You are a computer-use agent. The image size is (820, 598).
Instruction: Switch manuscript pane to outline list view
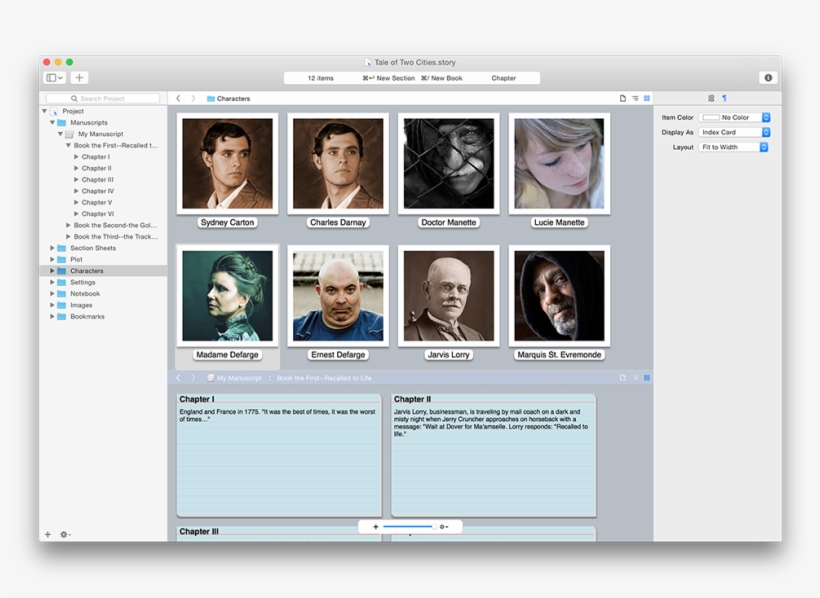click(x=635, y=378)
